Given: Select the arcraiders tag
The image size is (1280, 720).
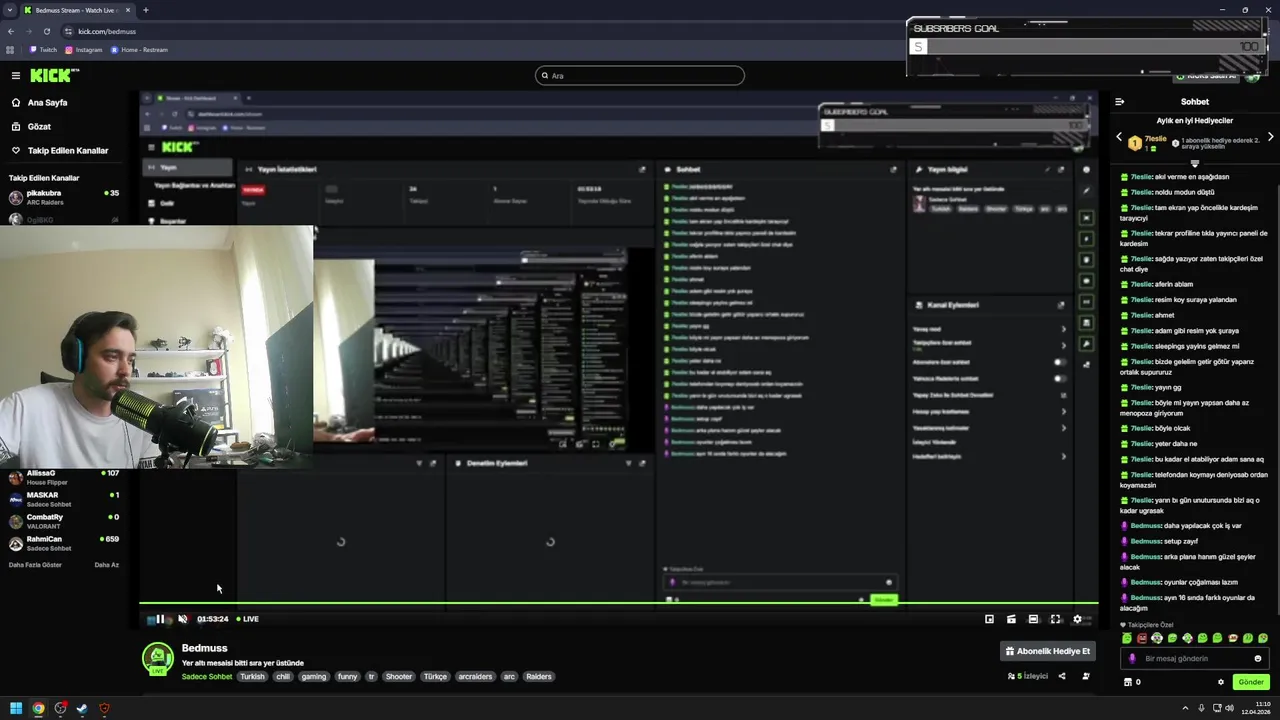Looking at the screenshot, I should (475, 676).
